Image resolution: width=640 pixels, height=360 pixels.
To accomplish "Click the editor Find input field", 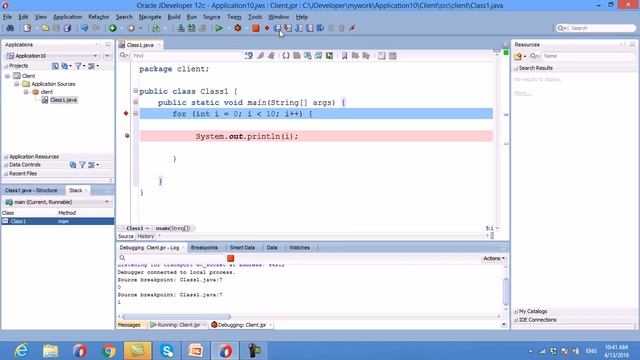I will click(x=187, y=56).
